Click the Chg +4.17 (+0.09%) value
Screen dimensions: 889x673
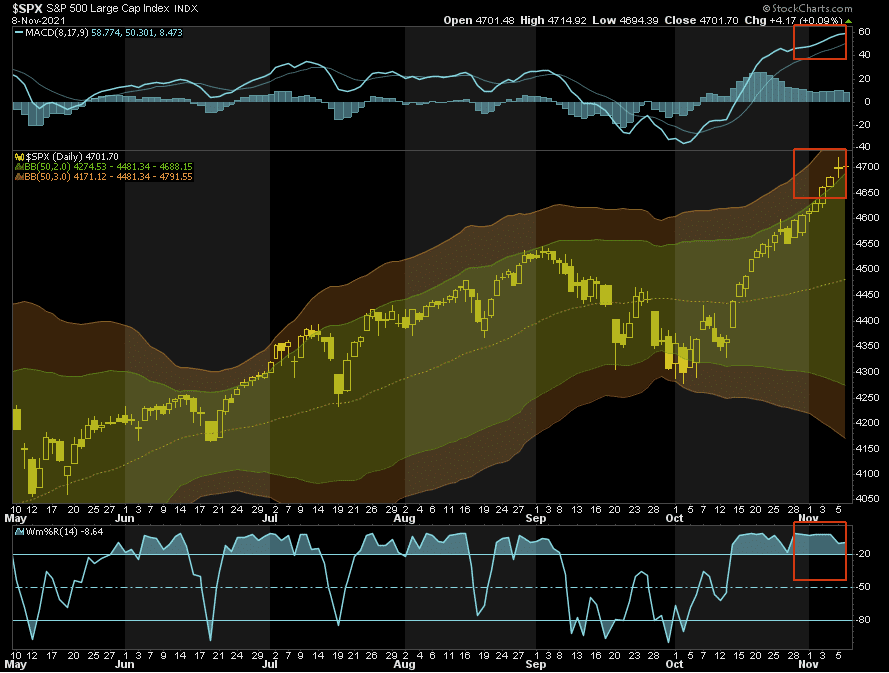(793, 20)
